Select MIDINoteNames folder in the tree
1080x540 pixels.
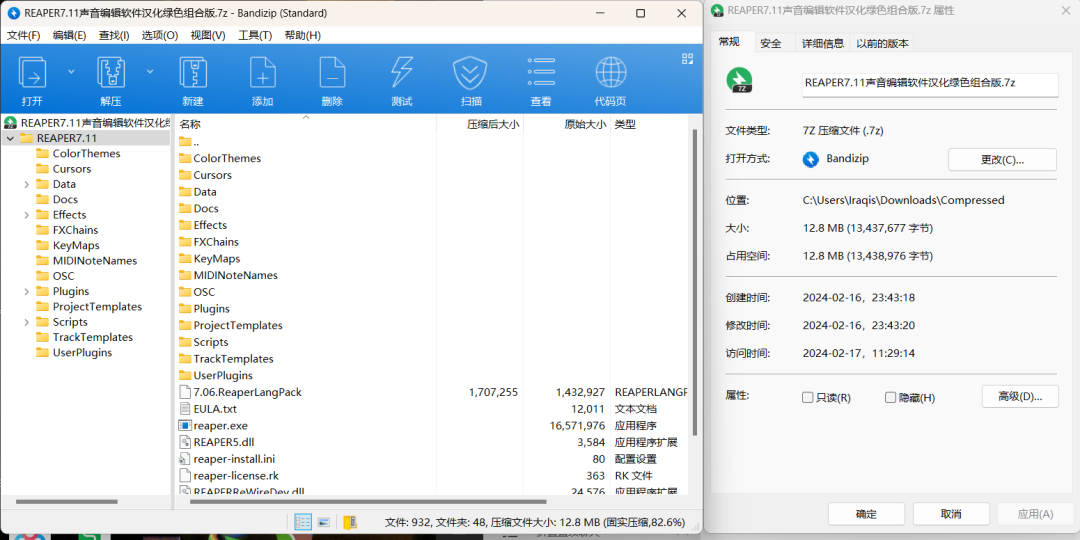pyautogui.click(x=94, y=261)
